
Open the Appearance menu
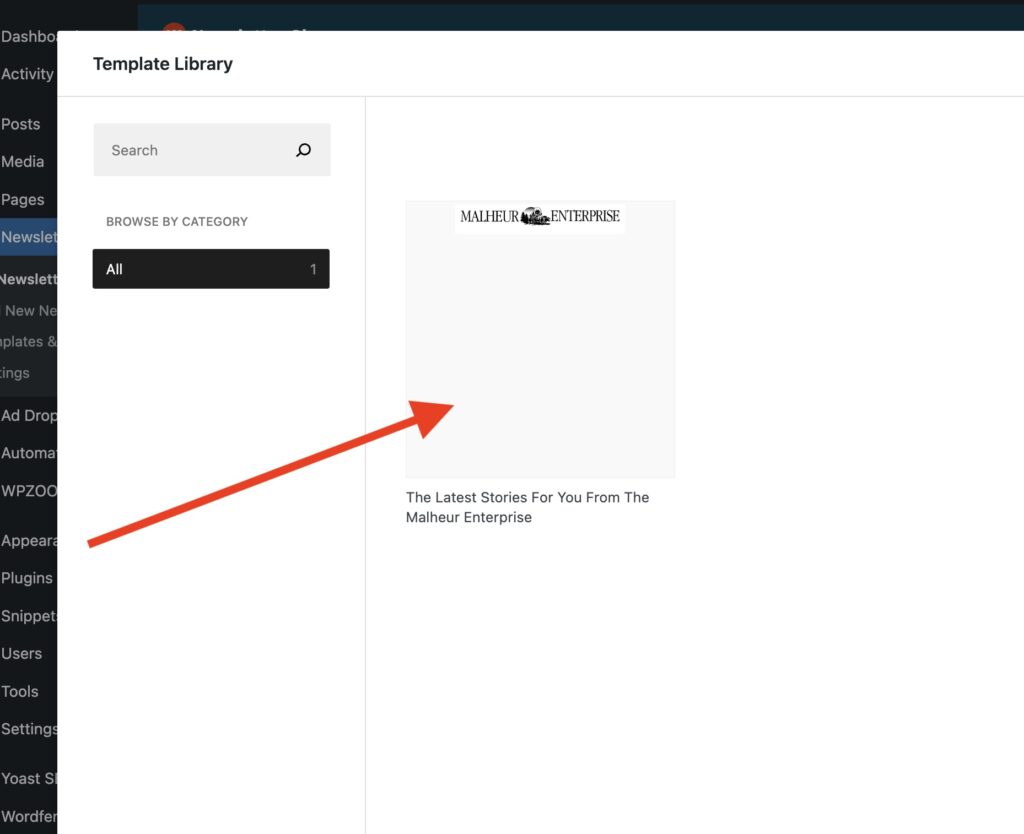pyautogui.click(x=29, y=541)
